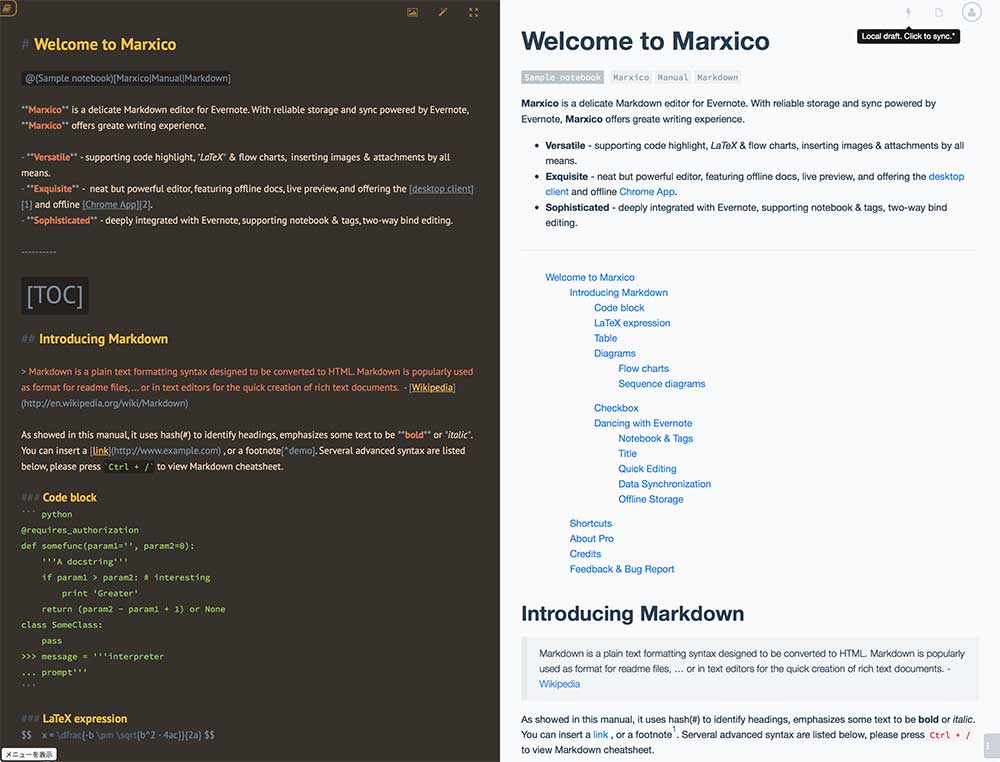Click the 'desktop client' hyperlink
1000x762 pixels.
coord(944,176)
